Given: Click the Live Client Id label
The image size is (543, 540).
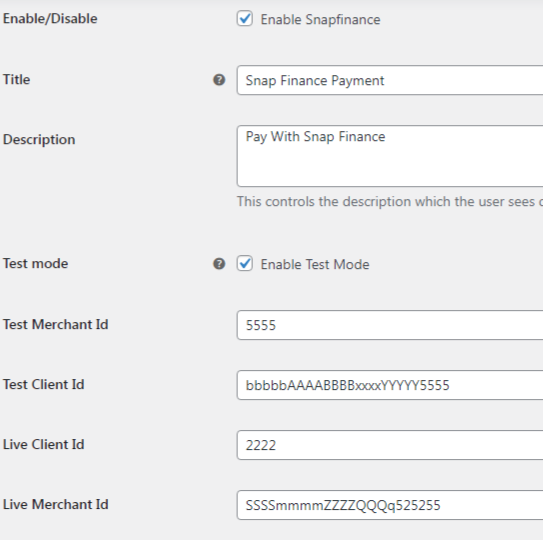Looking at the screenshot, I should pyautogui.click(x=44, y=444).
